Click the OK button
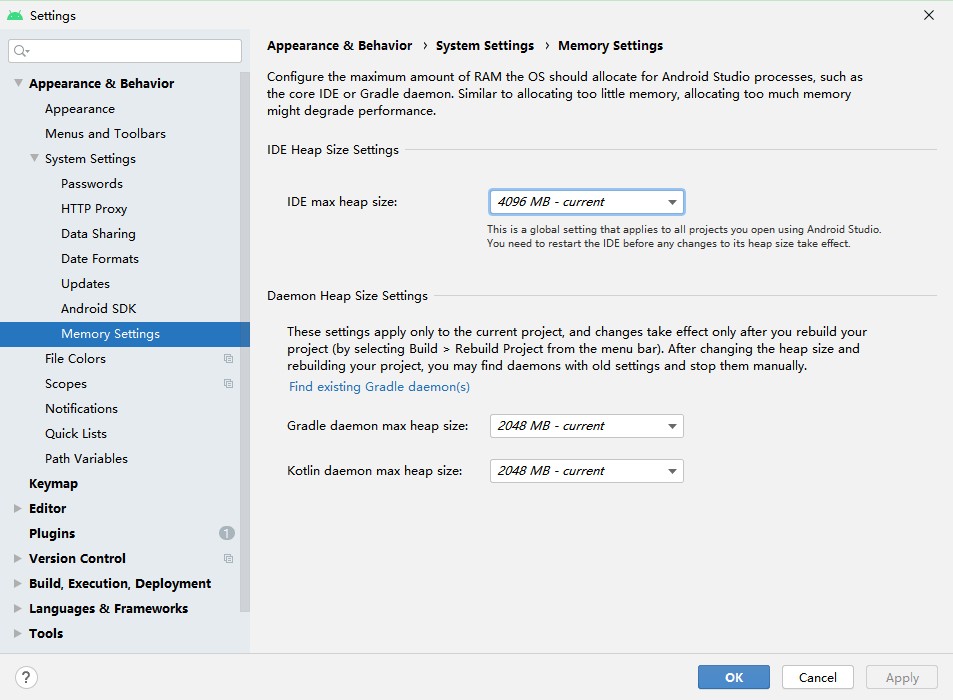 (x=734, y=678)
